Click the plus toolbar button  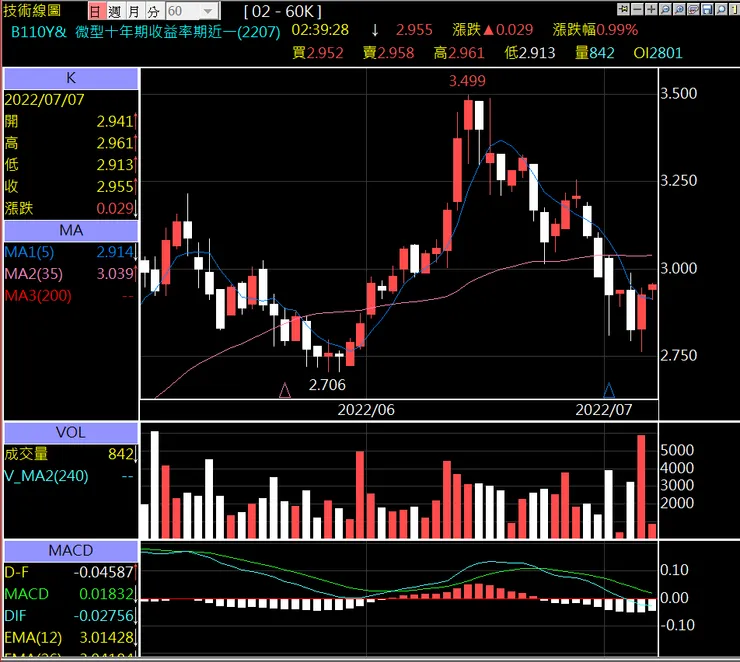651,9
